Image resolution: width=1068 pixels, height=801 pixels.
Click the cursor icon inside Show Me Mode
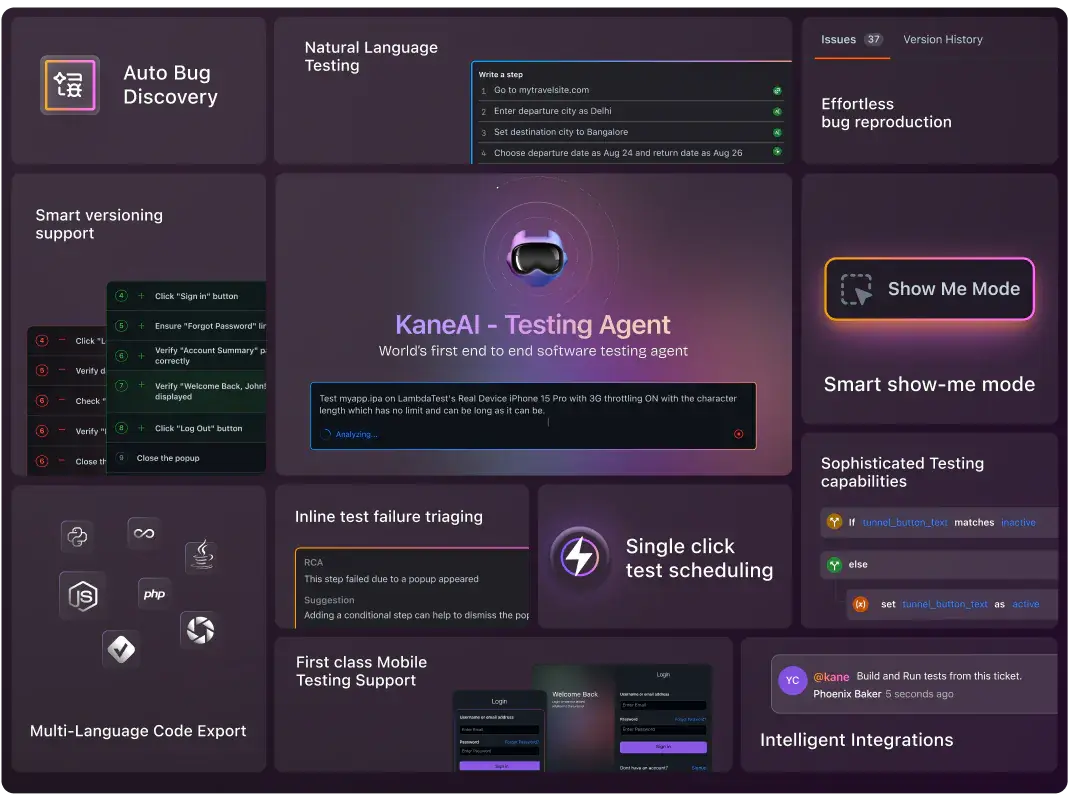click(x=858, y=289)
